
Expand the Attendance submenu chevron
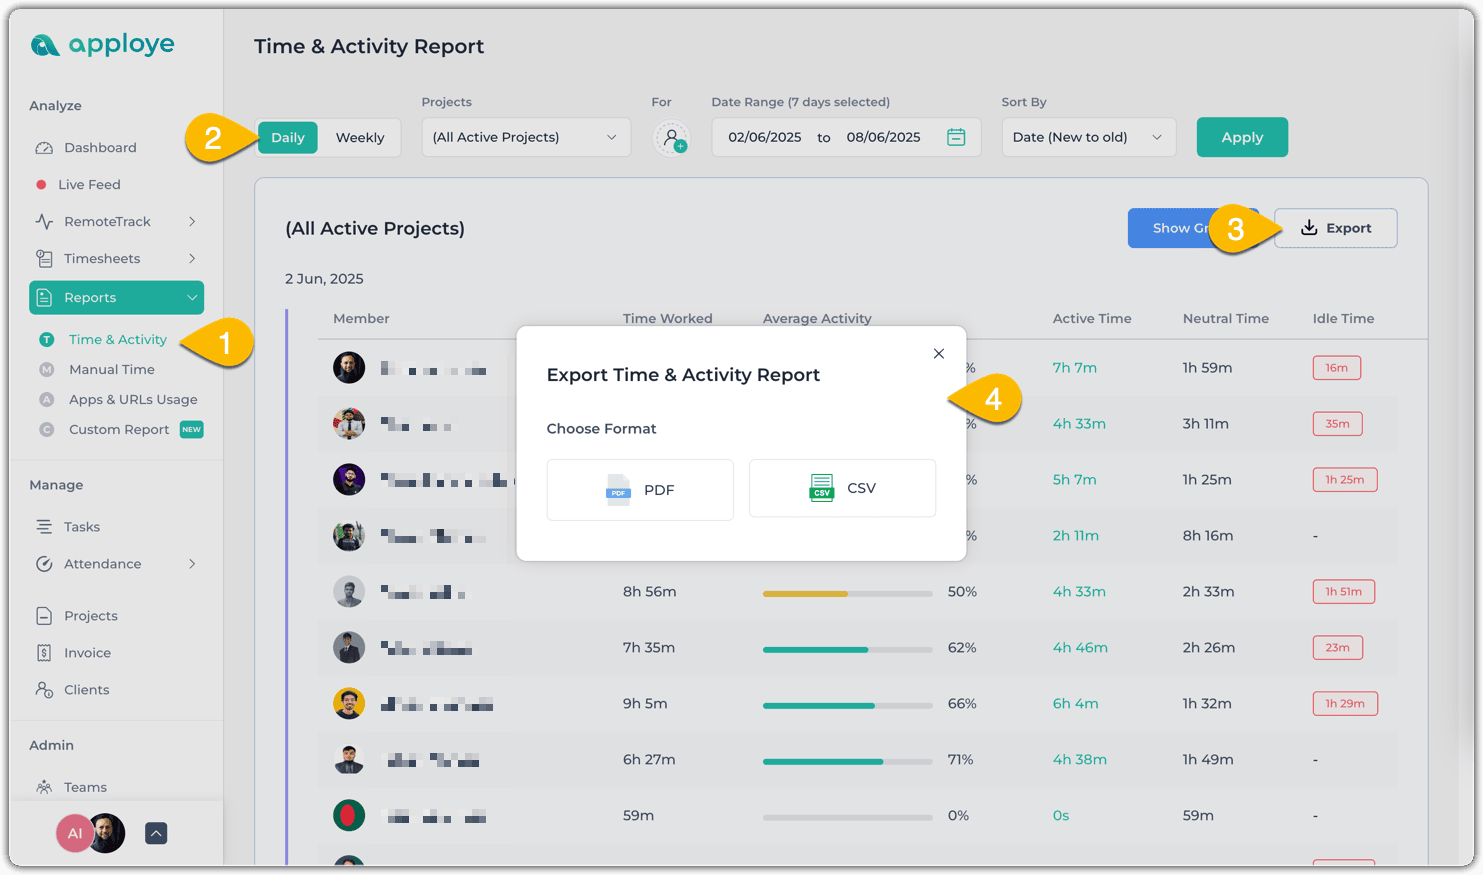(x=192, y=564)
